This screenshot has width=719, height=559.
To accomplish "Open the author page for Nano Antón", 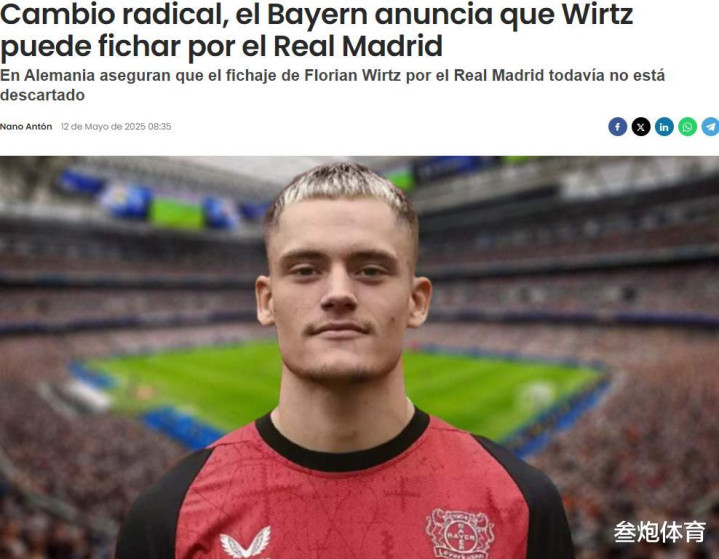I will pyautogui.click(x=26, y=127).
